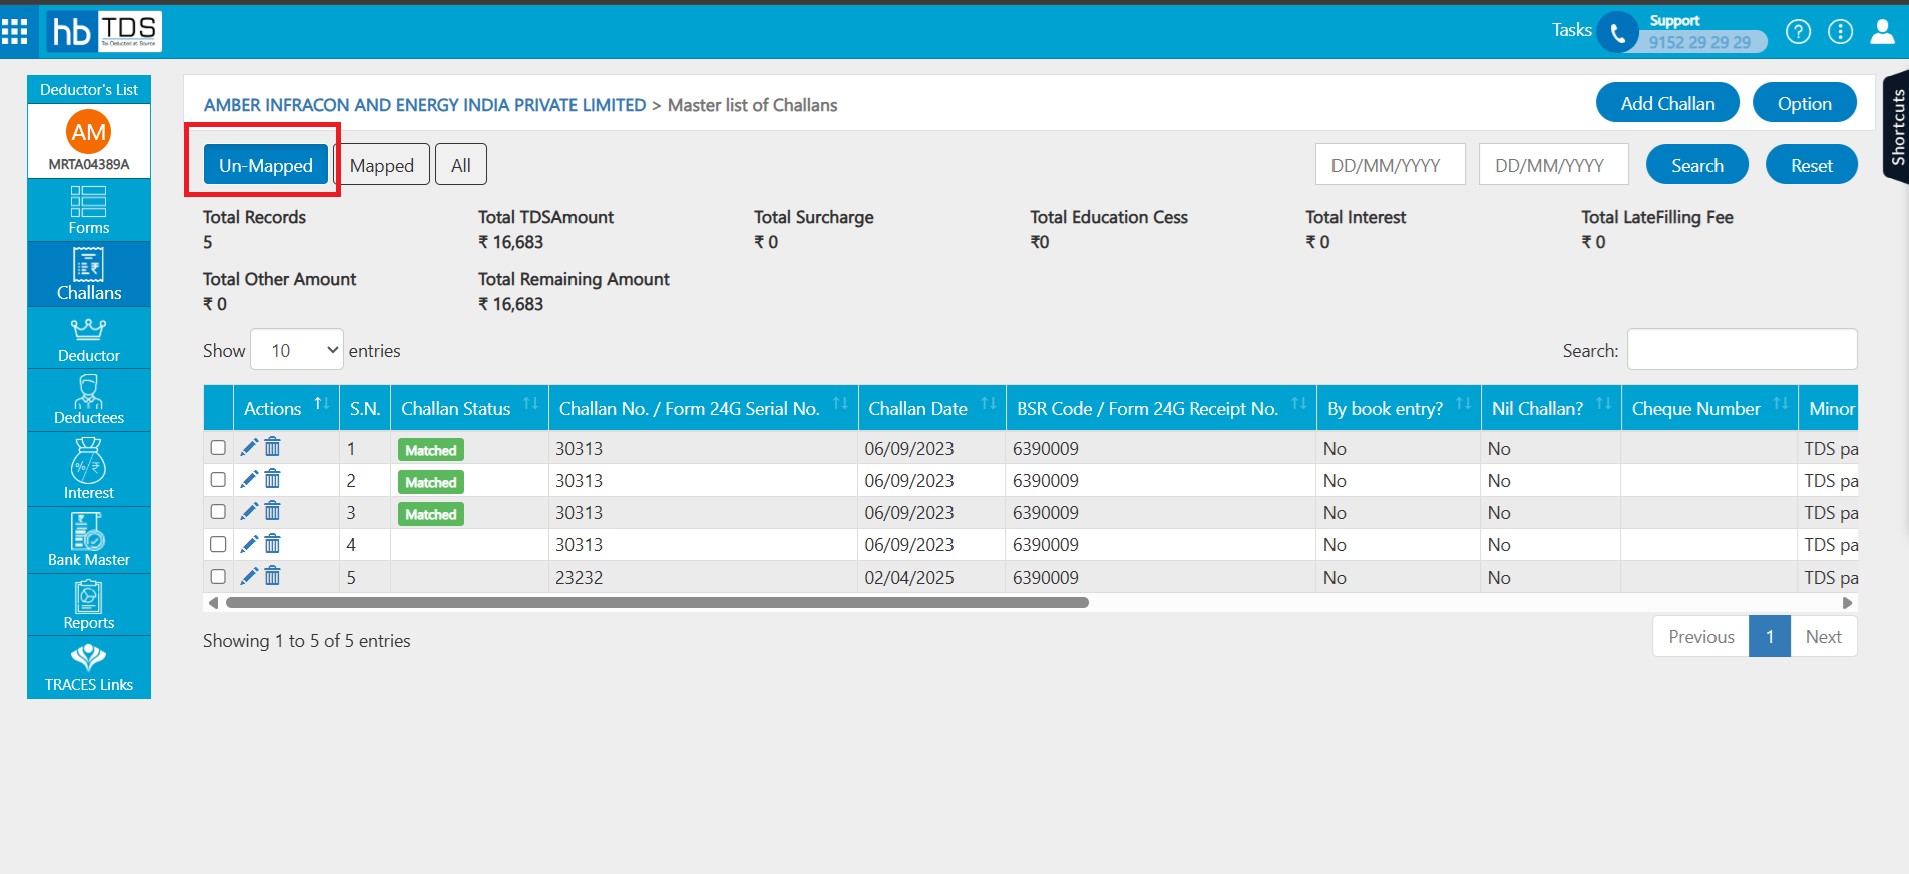Click the Option button
This screenshot has width=1909, height=874.
coord(1804,103)
